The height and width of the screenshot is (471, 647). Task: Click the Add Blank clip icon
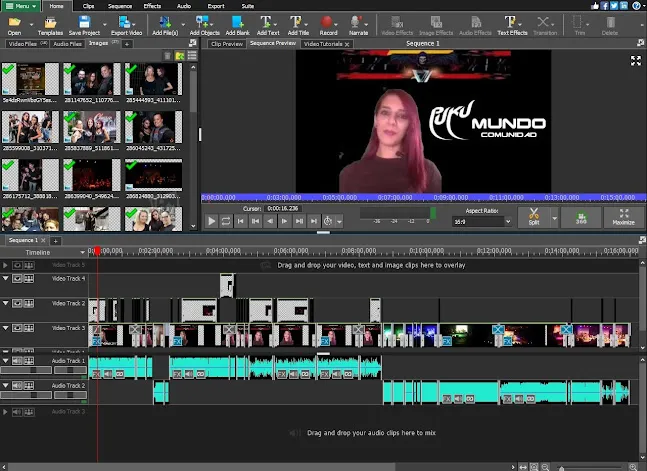(237, 24)
